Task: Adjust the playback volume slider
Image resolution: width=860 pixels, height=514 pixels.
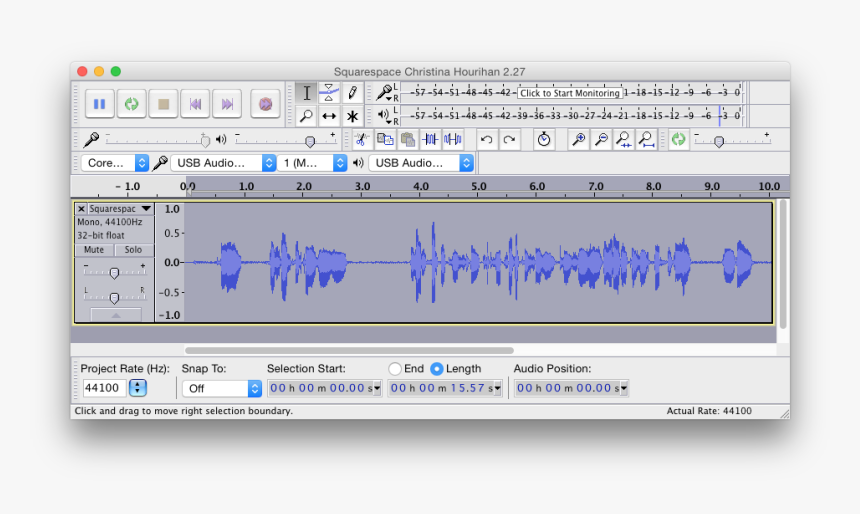Action: click(x=310, y=142)
